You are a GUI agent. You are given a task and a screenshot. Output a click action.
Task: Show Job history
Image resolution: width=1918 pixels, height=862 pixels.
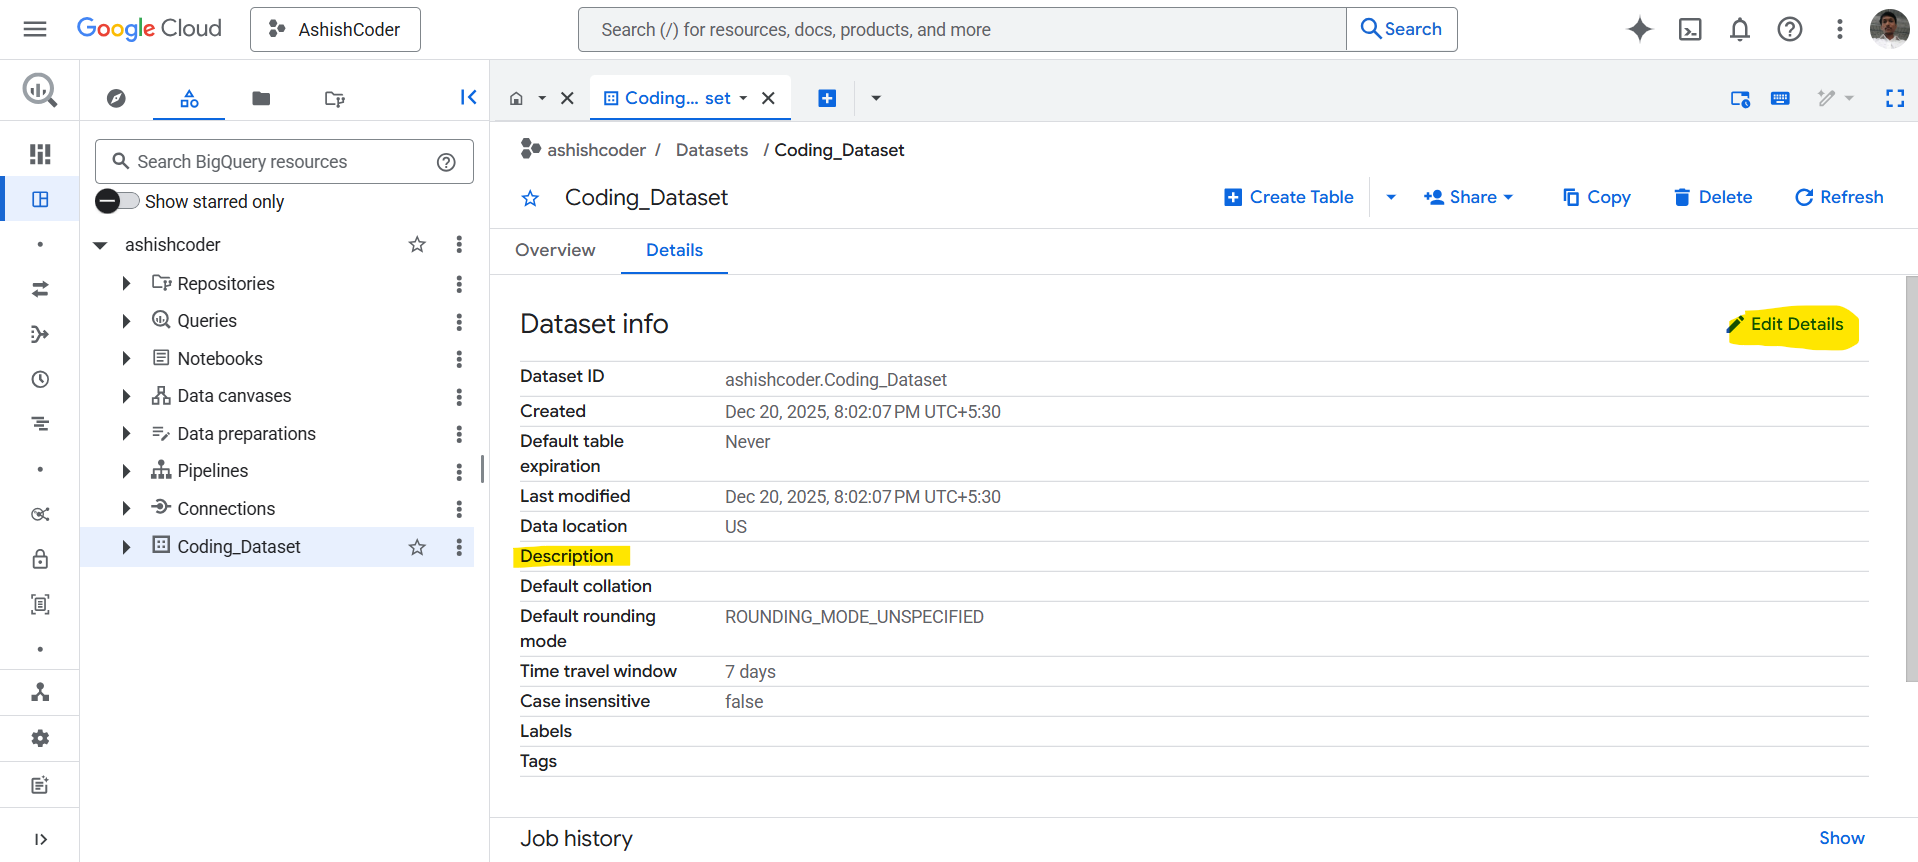pos(1842,838)
